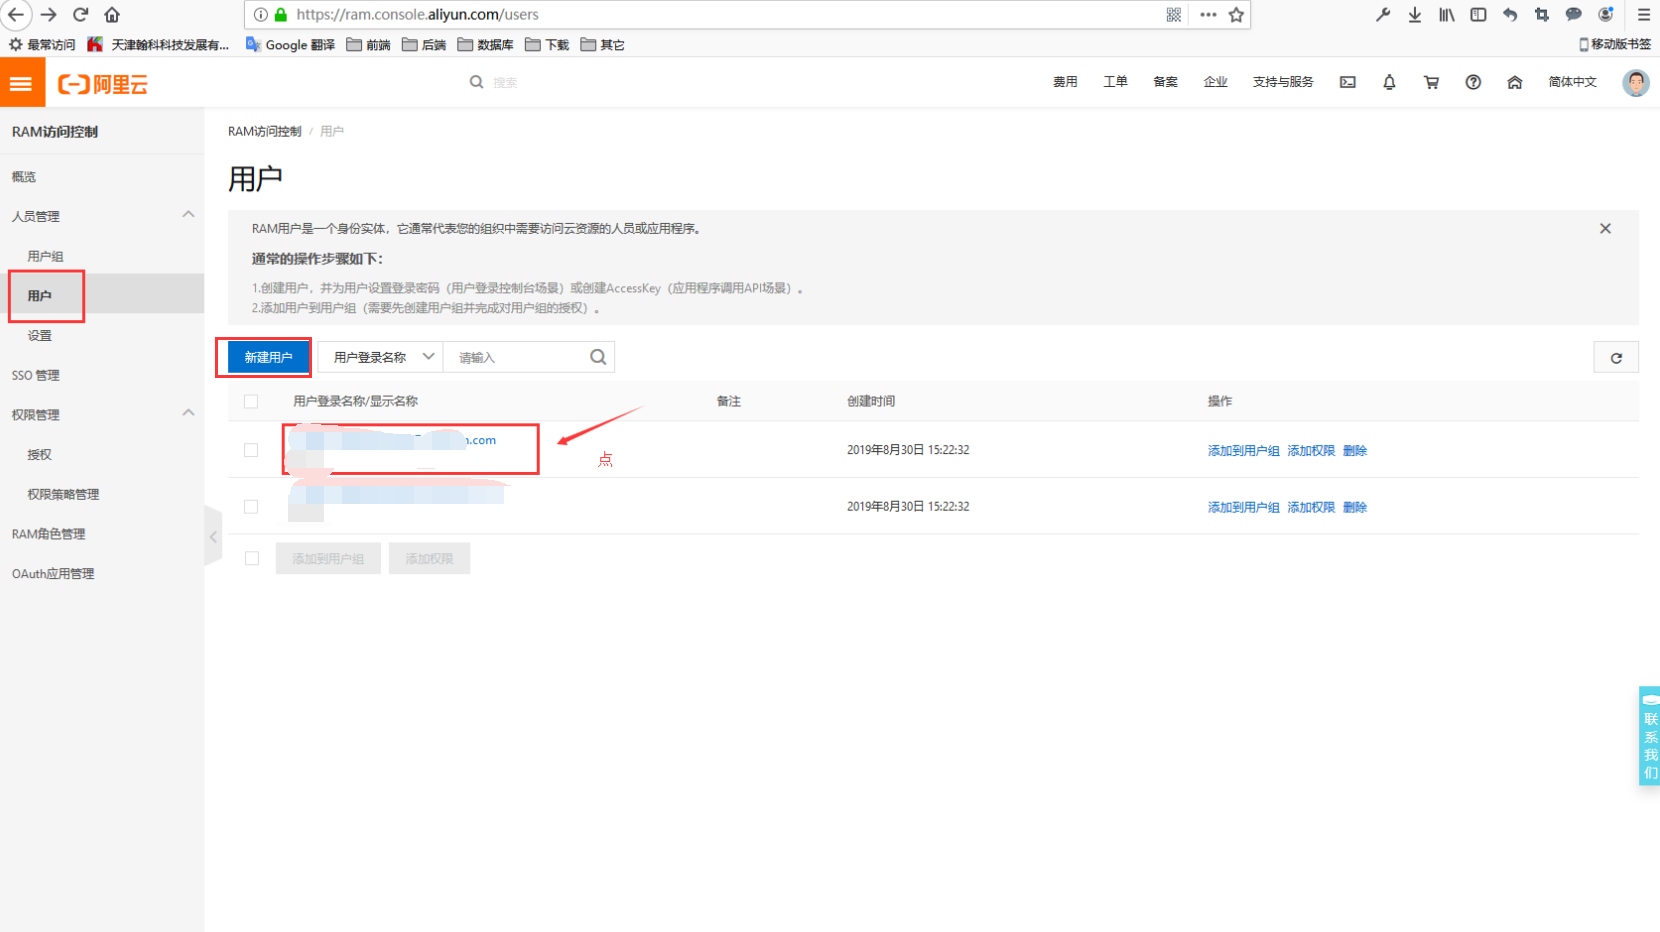
Task: Collapse the left sidebar with arrow handle
Action: [213, 537]
